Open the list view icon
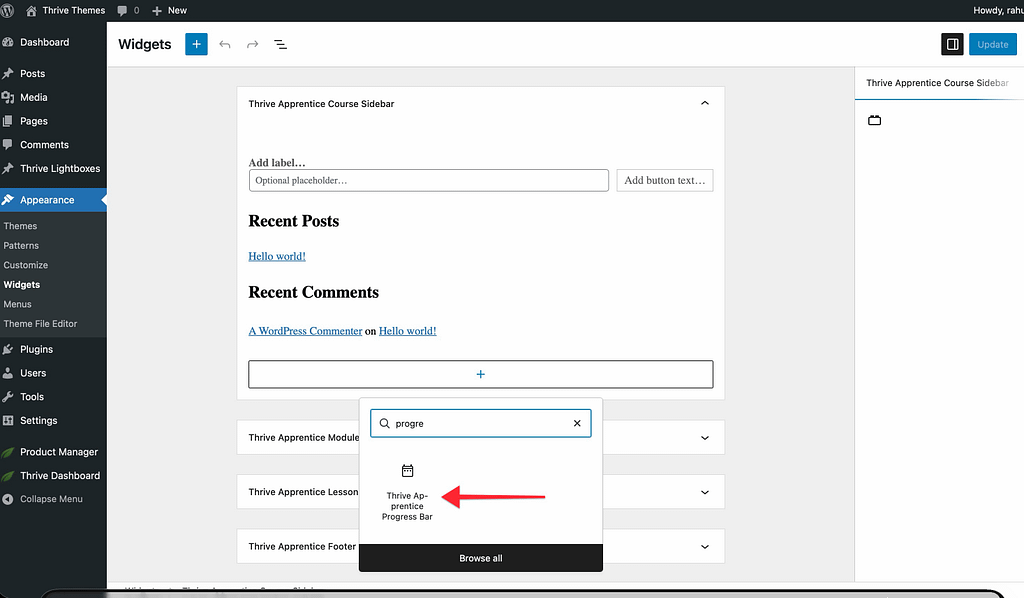1024x598 pixels. (281, 45)
